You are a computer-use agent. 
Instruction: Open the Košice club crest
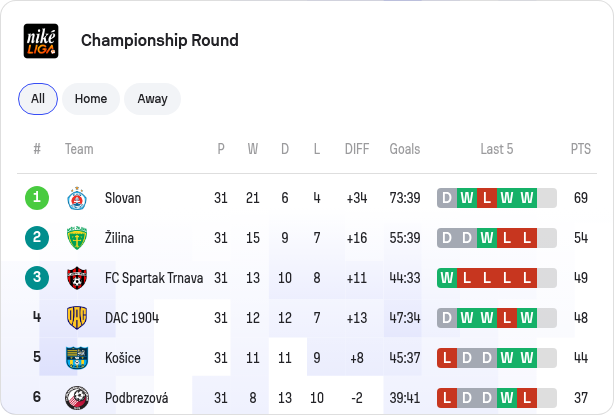(77, 358)
